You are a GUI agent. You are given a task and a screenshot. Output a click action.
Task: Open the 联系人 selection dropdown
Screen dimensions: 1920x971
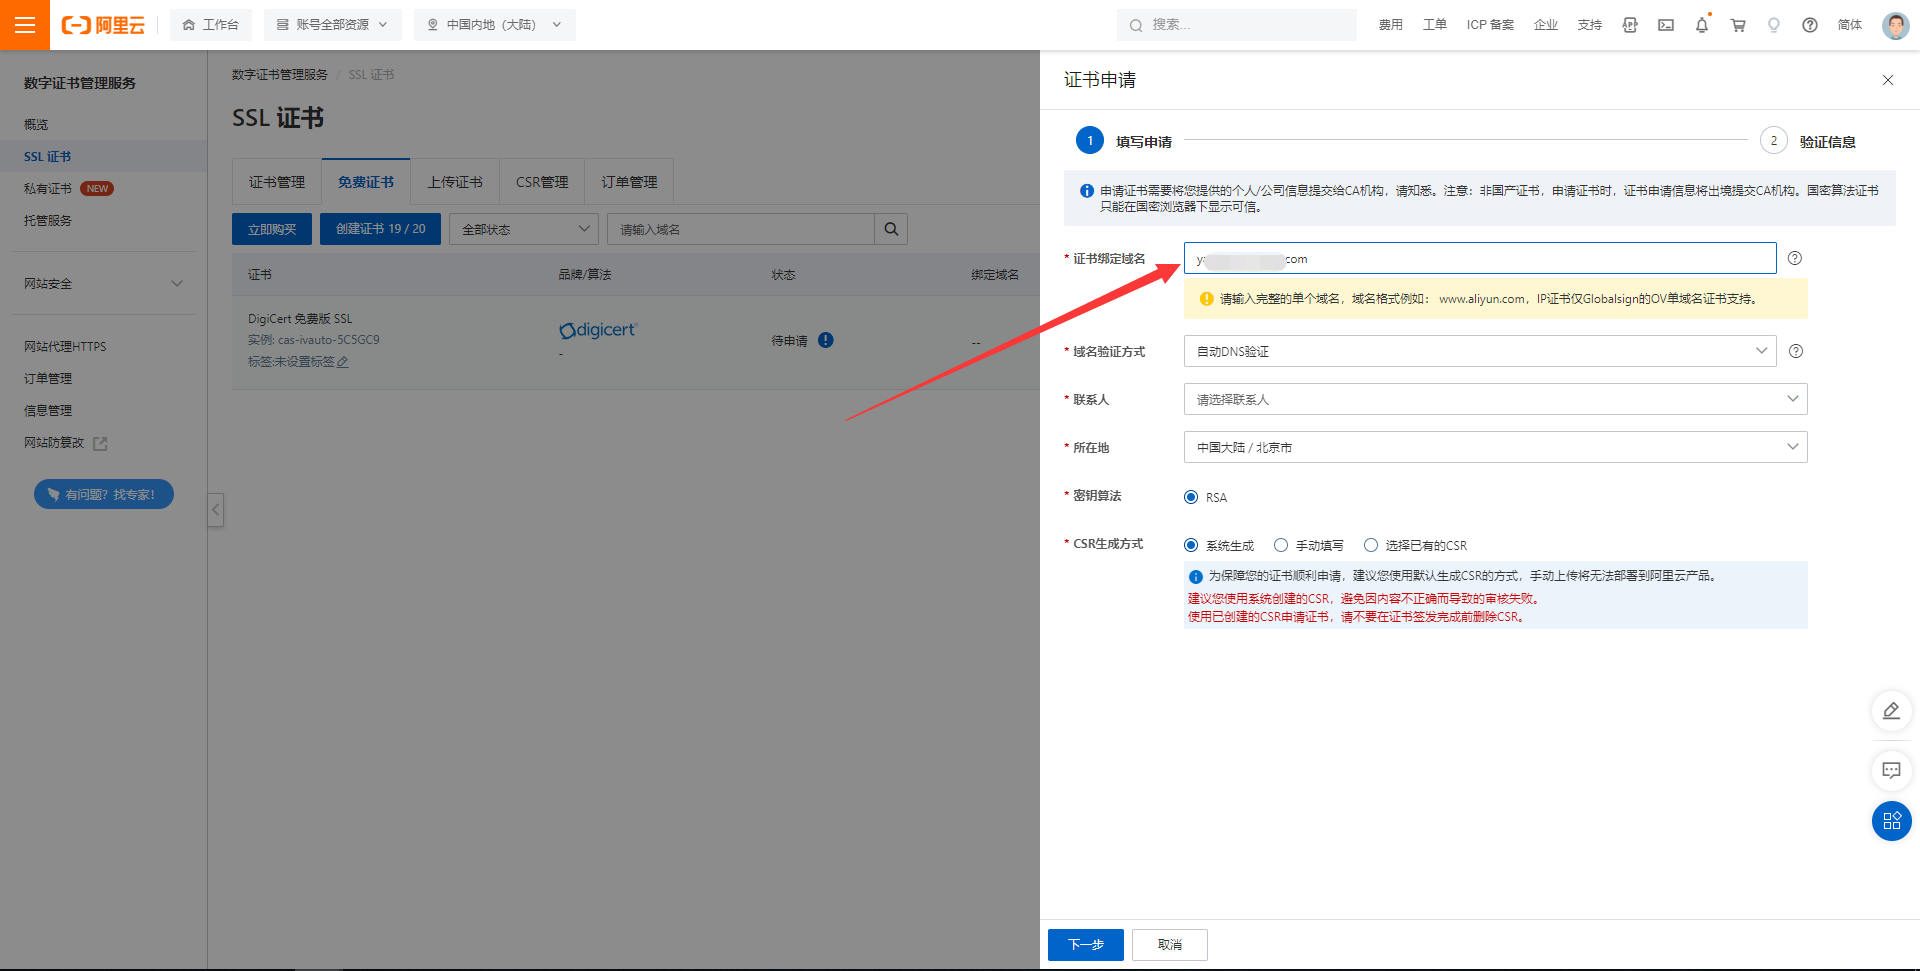tap(1496, 399)
